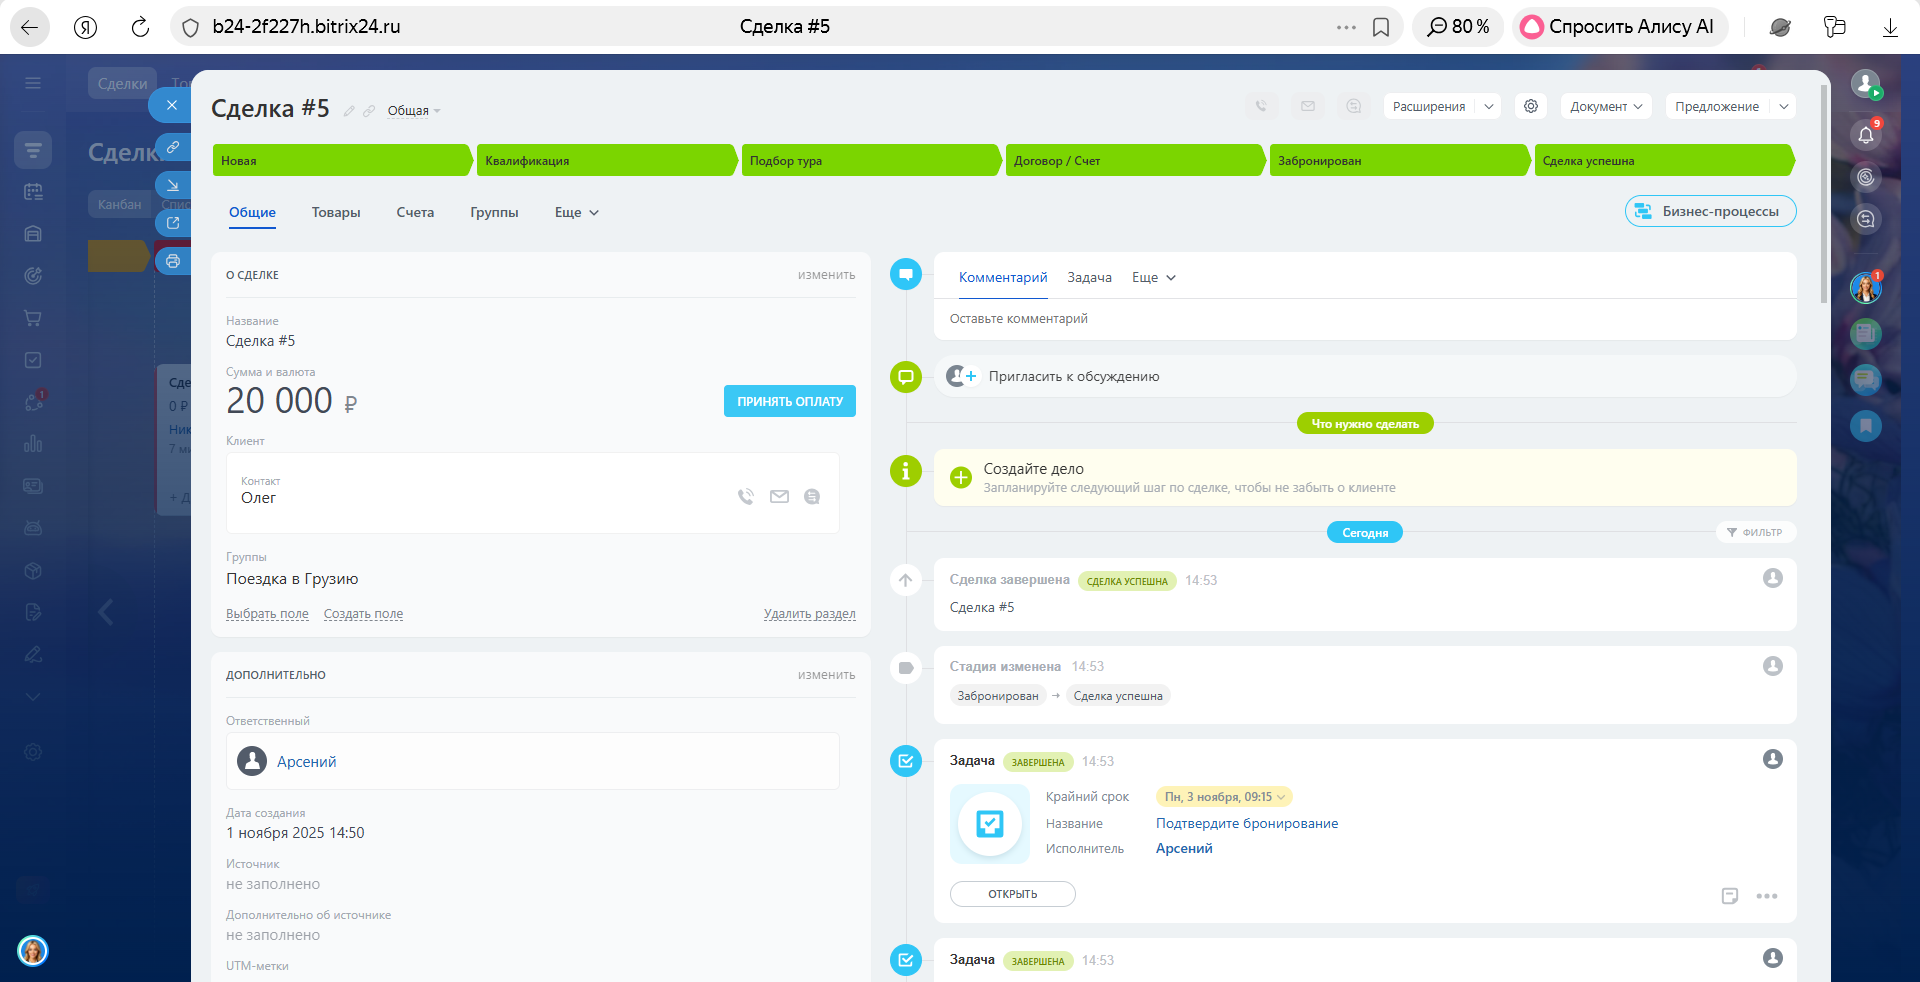1920x982 pixels.
Task: Select the Забронирован stage
Action: [x=1399, y=160]
